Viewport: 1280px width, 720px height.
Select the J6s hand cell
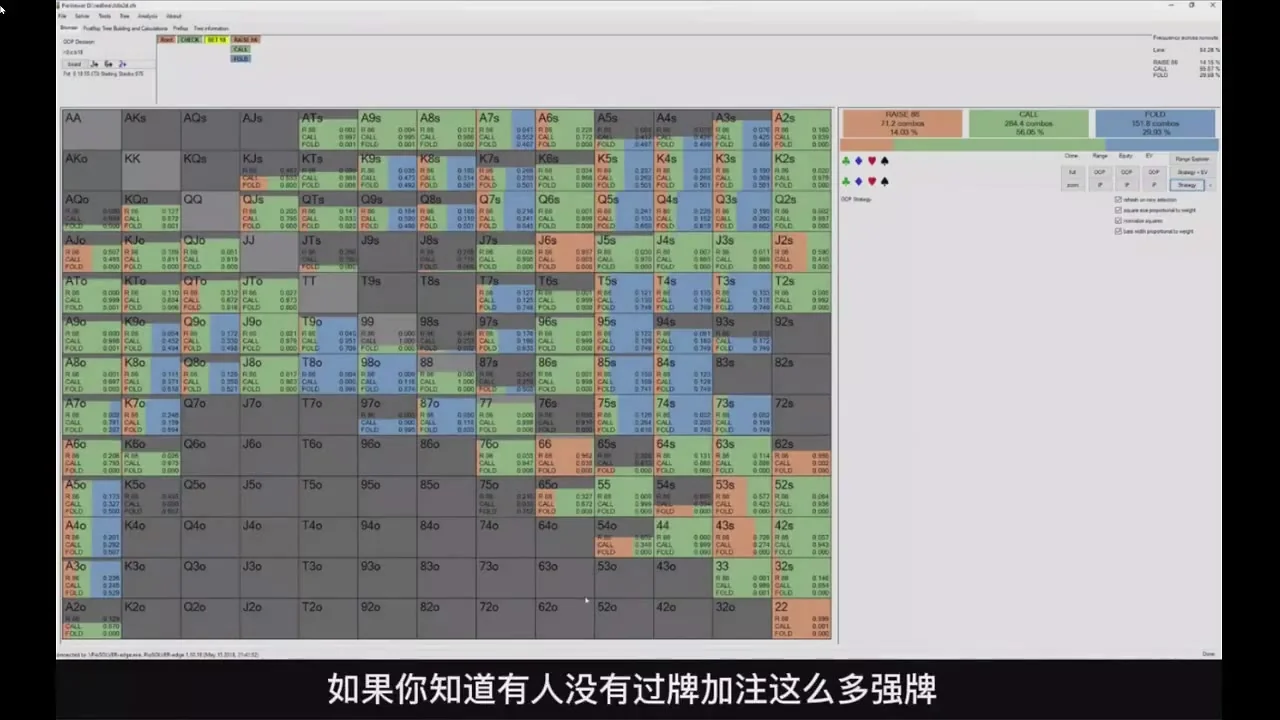565,252
